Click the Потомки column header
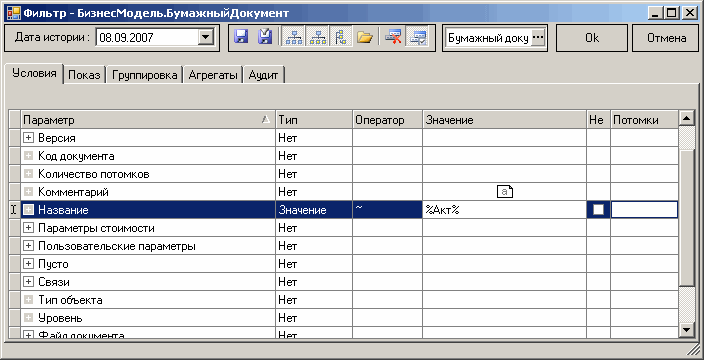 [x=644, y=120]
